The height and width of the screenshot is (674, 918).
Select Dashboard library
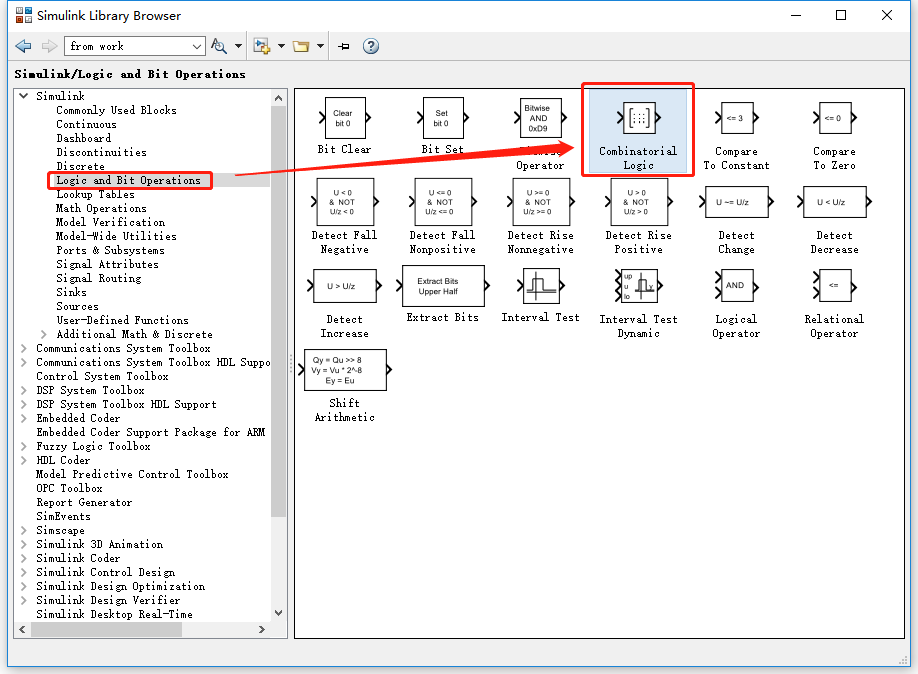83,138
